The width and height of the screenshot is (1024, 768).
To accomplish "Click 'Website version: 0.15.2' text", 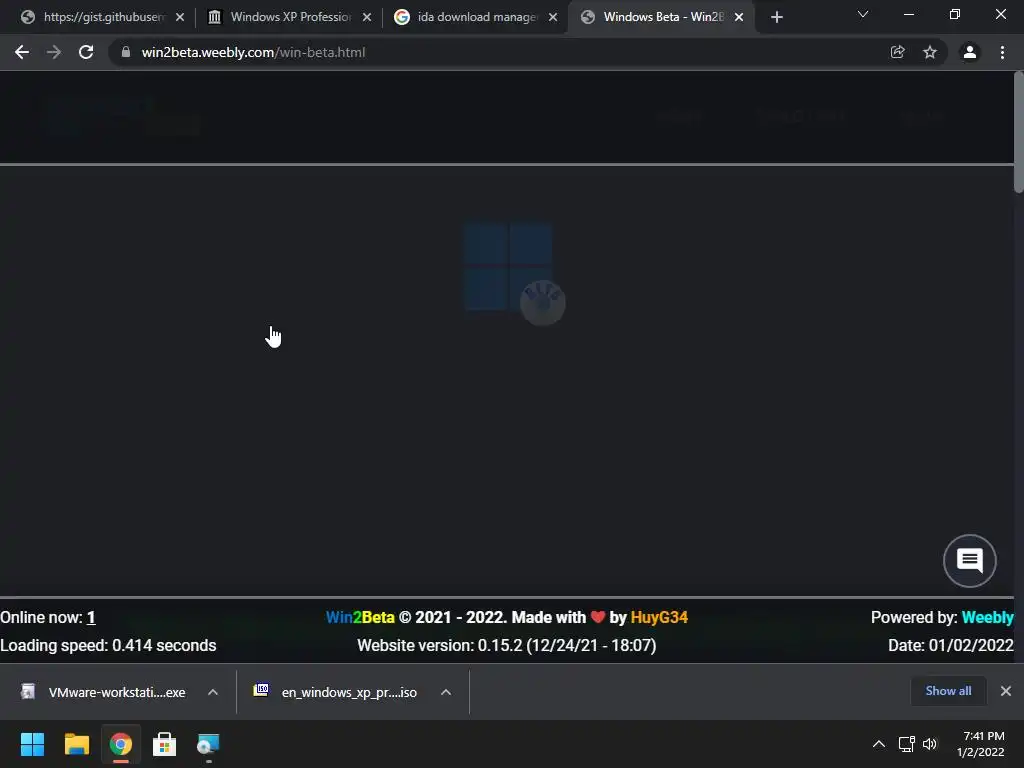I will point(507,645).
